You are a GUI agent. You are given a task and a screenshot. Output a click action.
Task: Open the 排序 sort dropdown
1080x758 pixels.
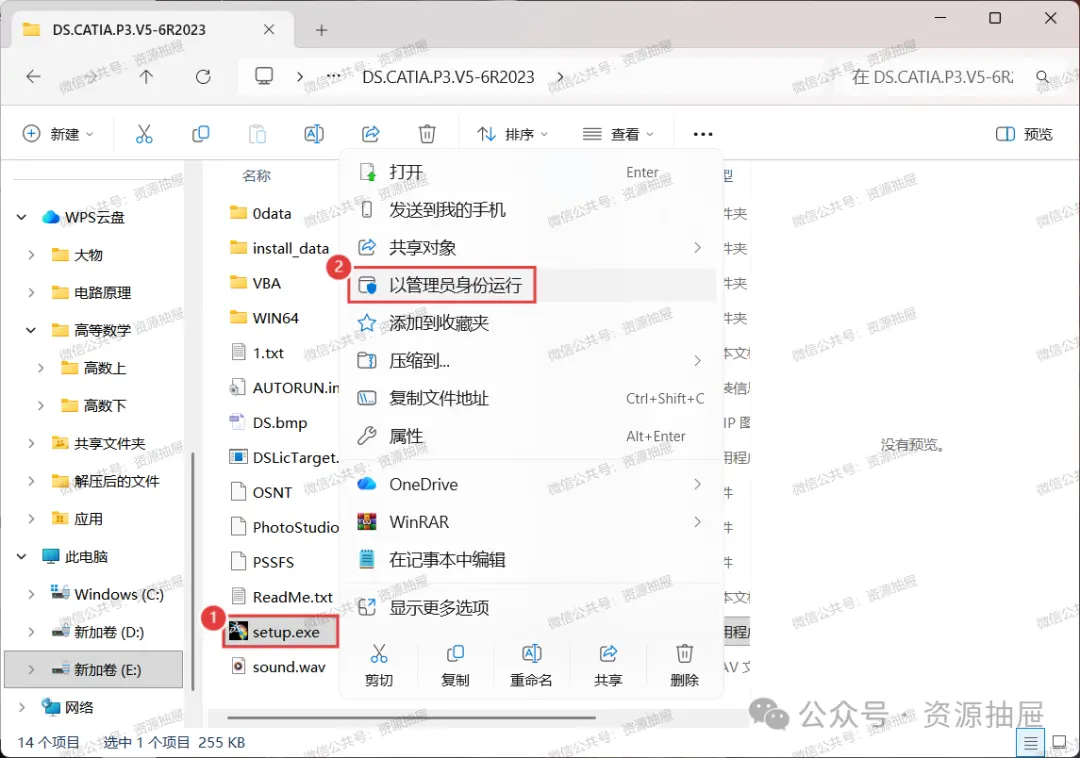pyautogui.click(x=512, y=134)
